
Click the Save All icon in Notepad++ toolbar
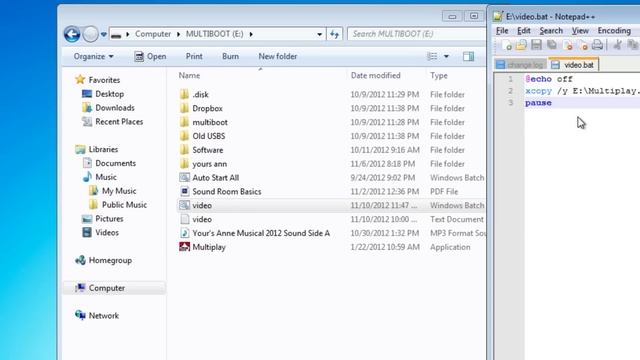coord(552,45)
